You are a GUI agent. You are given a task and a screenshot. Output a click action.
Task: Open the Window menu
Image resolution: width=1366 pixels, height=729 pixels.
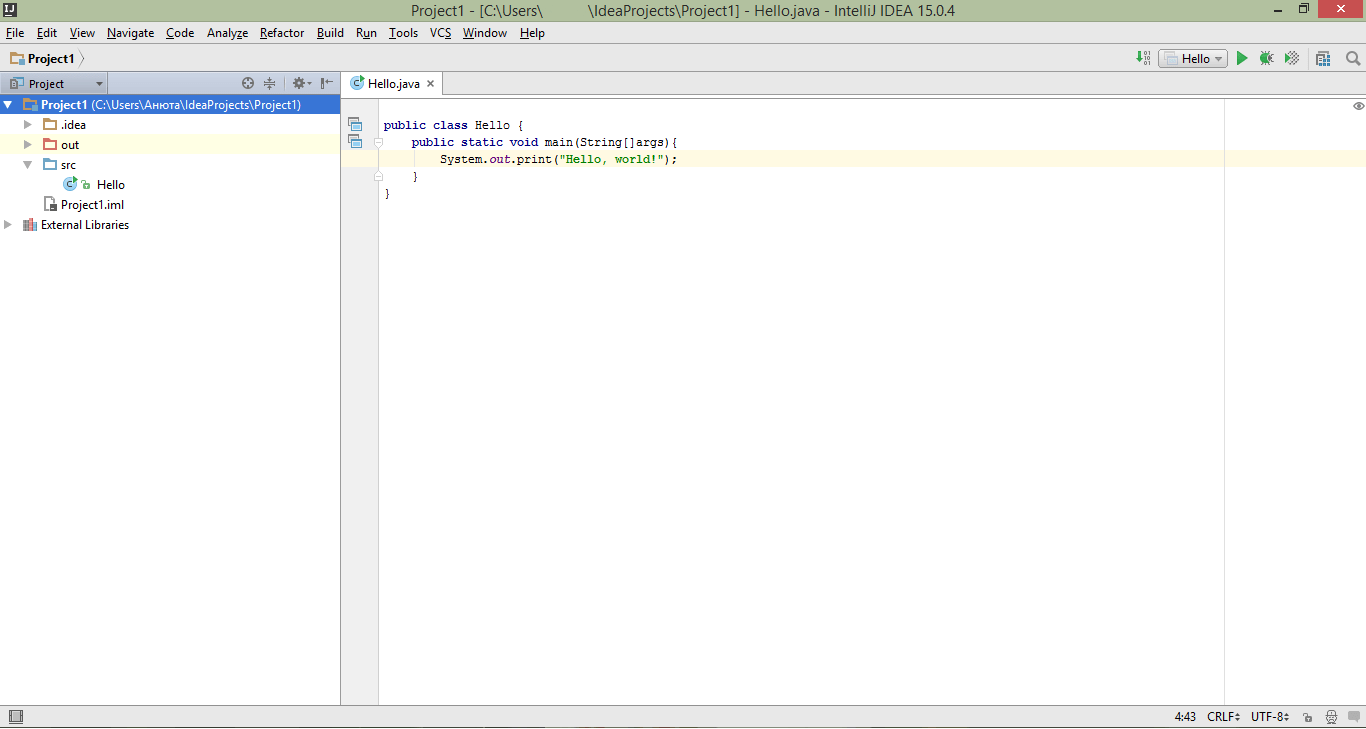pos(485,33)
